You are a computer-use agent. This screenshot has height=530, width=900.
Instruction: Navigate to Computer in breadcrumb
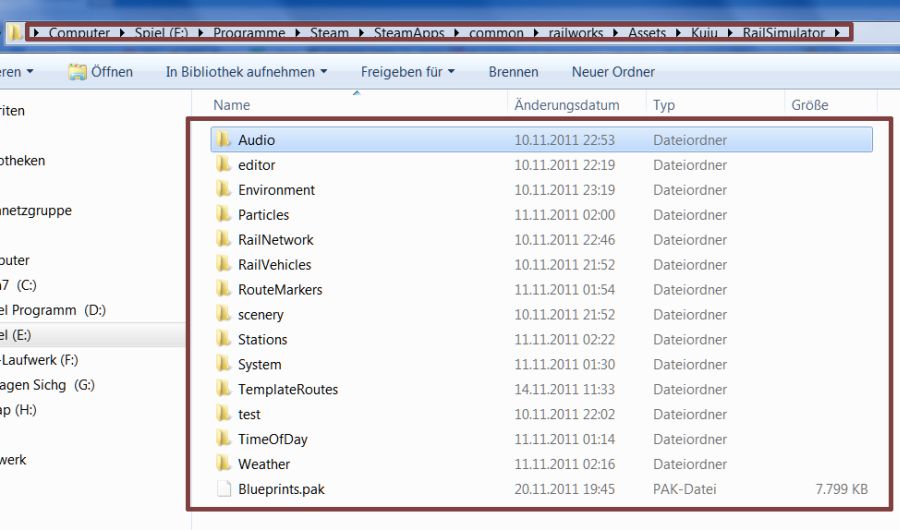coord(79,33)
